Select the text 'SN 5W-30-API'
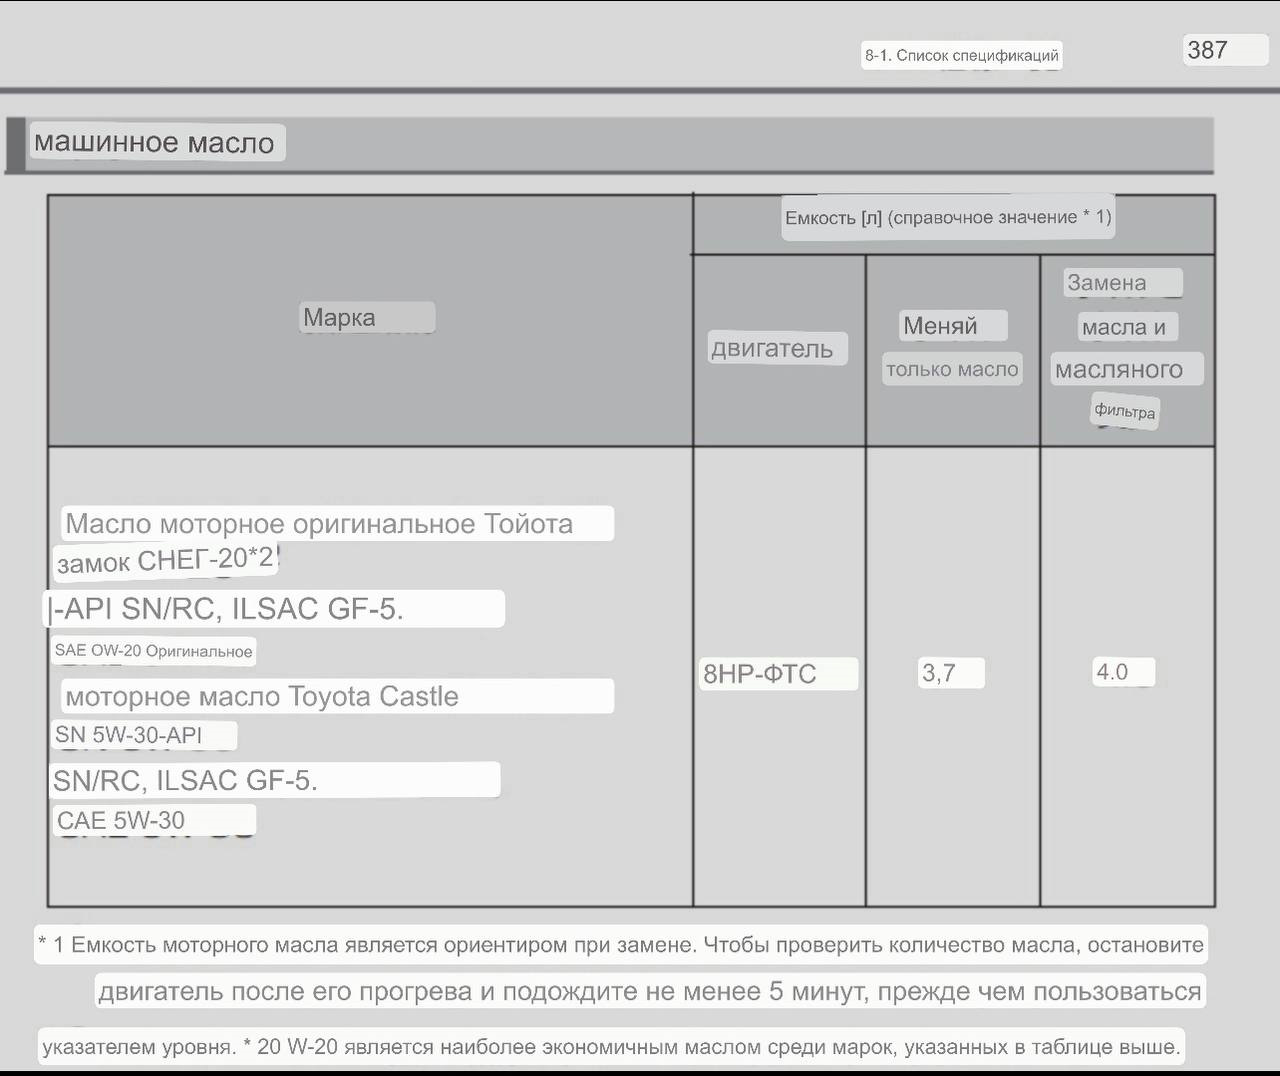This screenshot has height=1076, width=1280. point(128,735)
